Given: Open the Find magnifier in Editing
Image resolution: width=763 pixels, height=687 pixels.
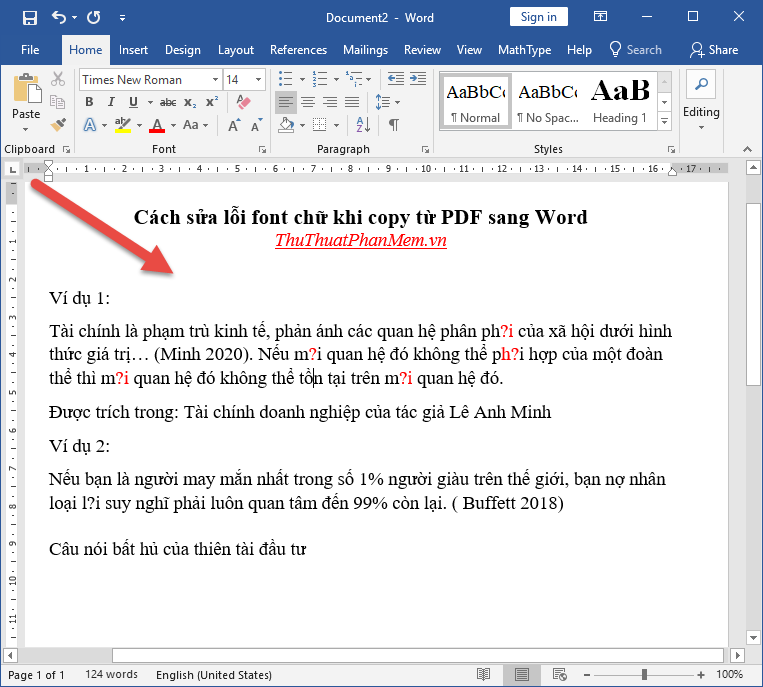Looking at the screenshot, I should [701, 84].
